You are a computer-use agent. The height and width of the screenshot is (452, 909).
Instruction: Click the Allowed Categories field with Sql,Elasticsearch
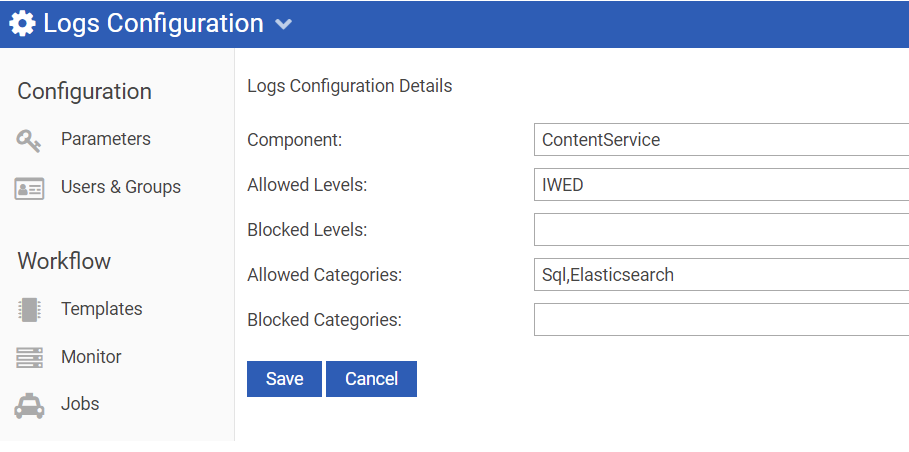point(720,275)
